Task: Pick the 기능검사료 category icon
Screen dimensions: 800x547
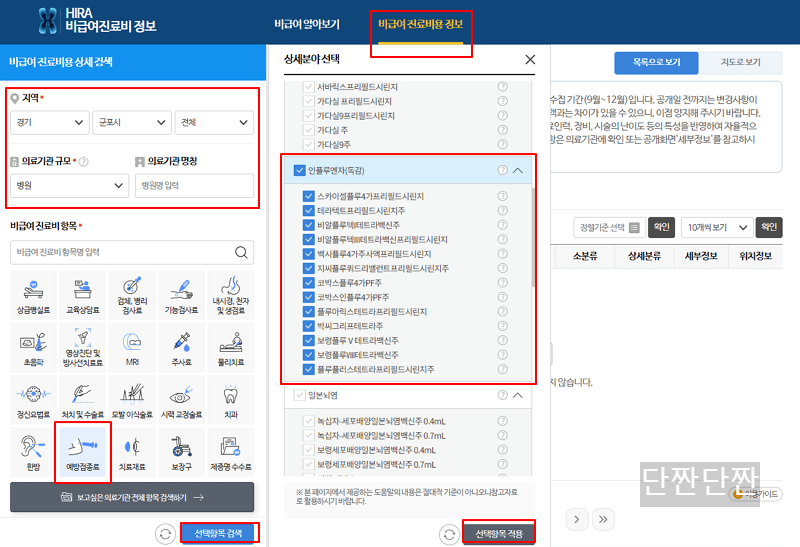Action: pyautogui.click(x=182, y=295)
